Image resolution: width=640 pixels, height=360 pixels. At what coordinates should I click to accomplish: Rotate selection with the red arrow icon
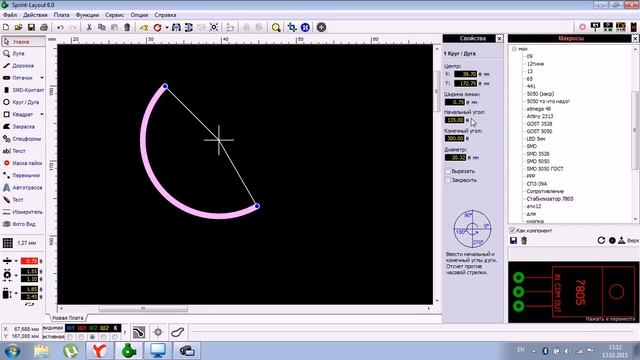[x=157, y=27]
